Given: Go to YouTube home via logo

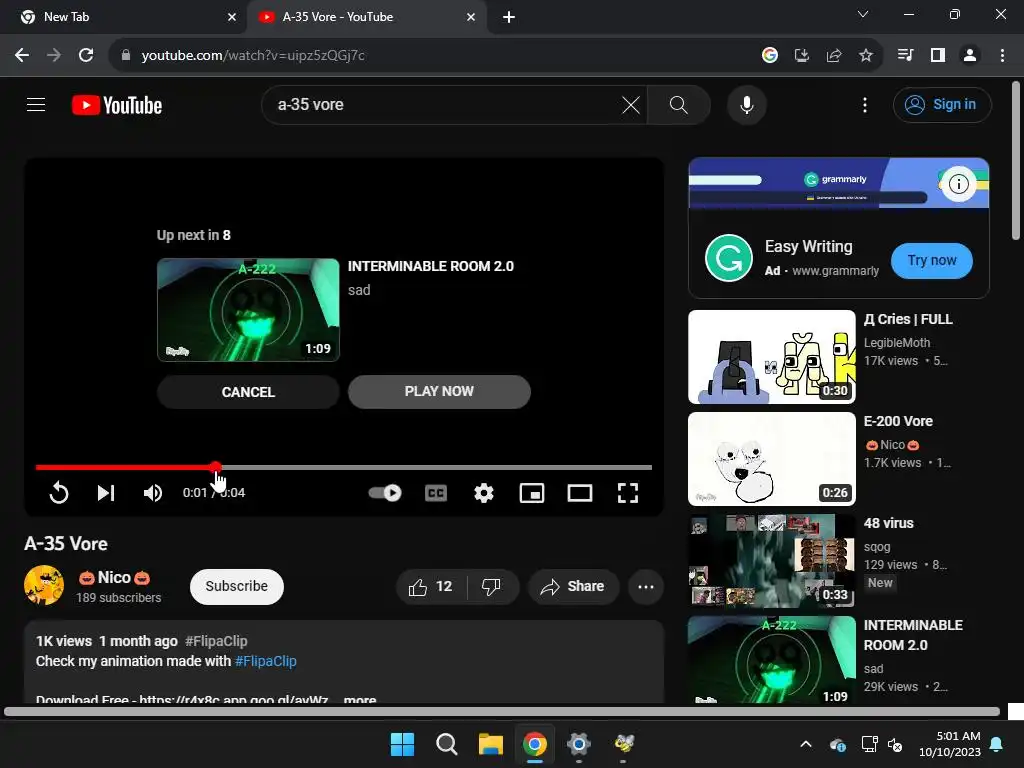Looking at the screenshot, I should (117, 105).
